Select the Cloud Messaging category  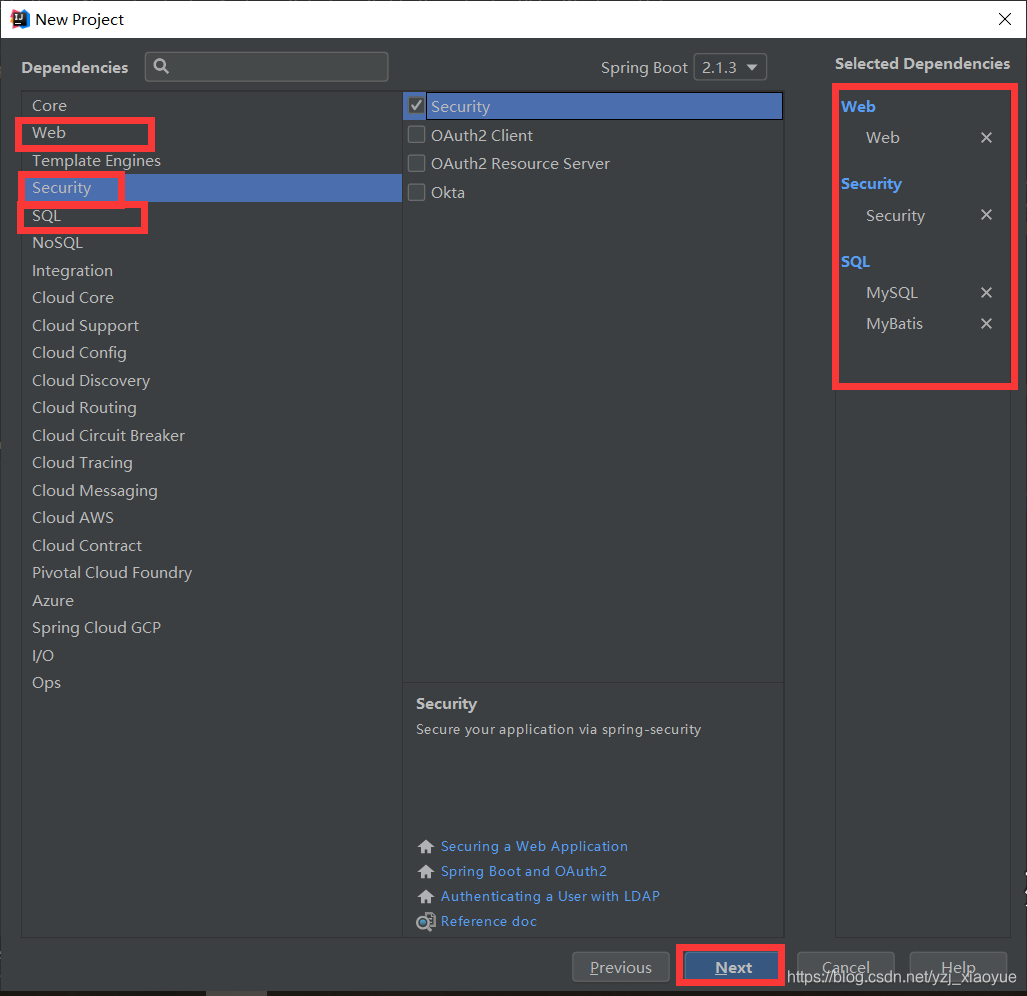(x=94, y=490)
